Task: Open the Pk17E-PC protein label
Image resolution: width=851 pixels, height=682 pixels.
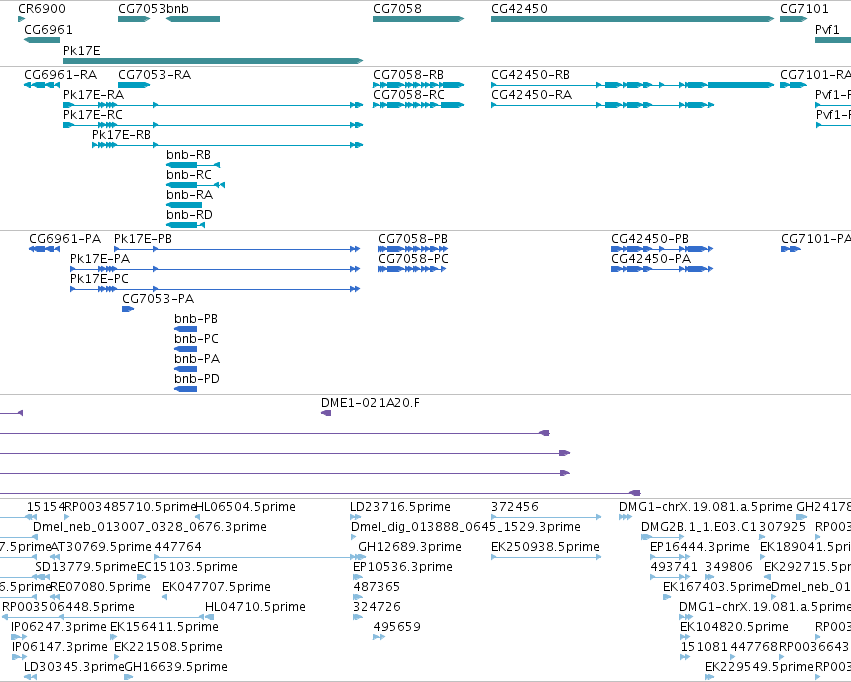Action: click(x=99, y=279)
